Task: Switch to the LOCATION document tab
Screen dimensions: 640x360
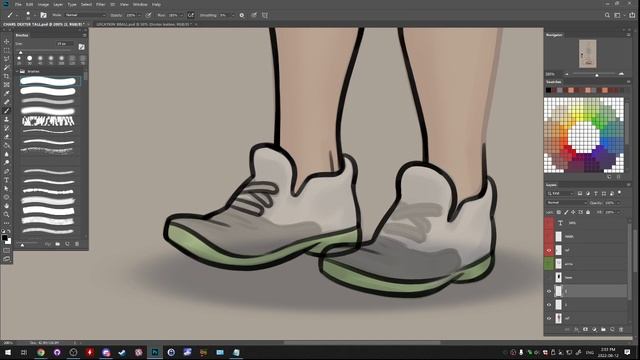Action: [144, 24]
